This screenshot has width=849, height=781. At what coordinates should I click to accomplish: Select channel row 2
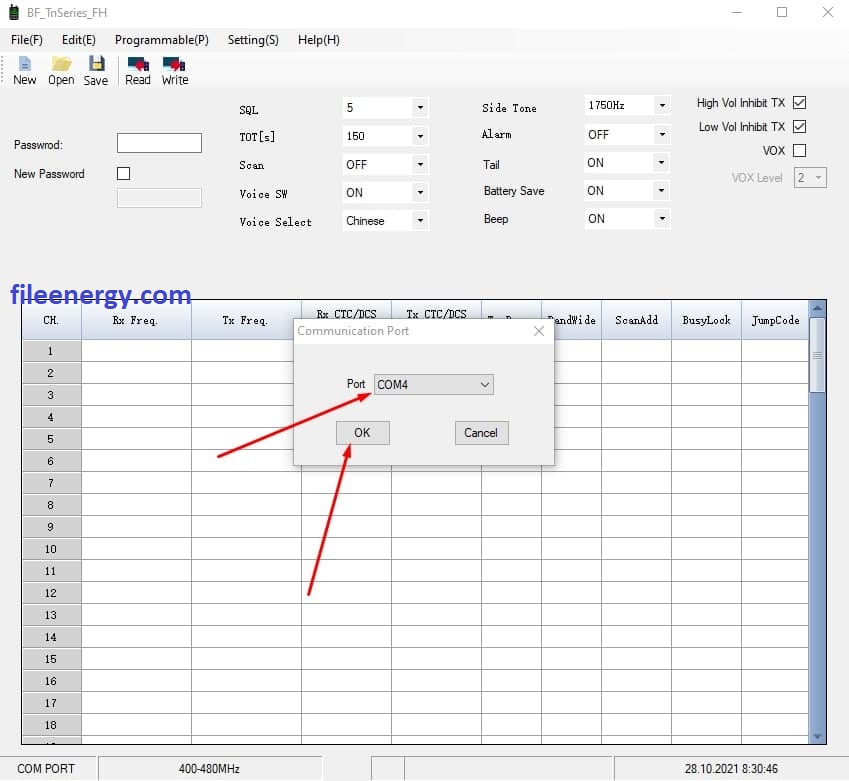tap(52, 373)
